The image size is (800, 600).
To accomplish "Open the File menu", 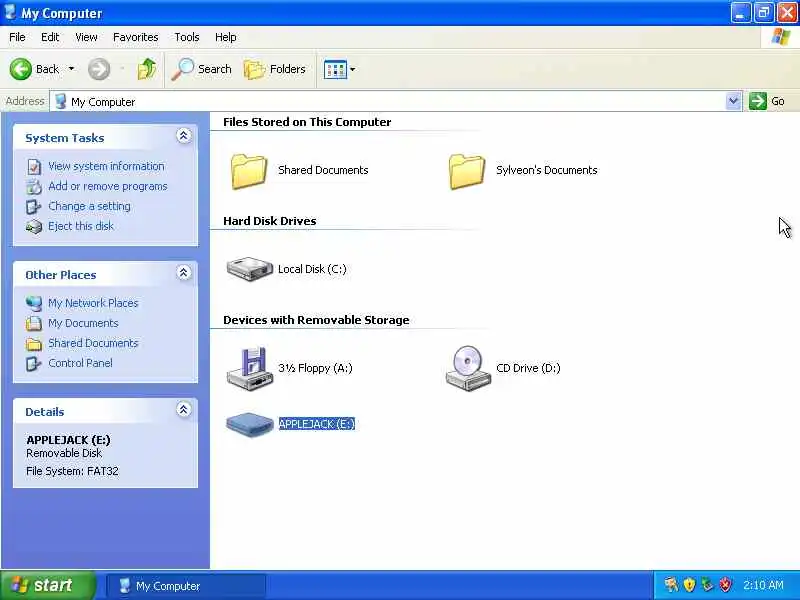I will click(x=17, y=37).
